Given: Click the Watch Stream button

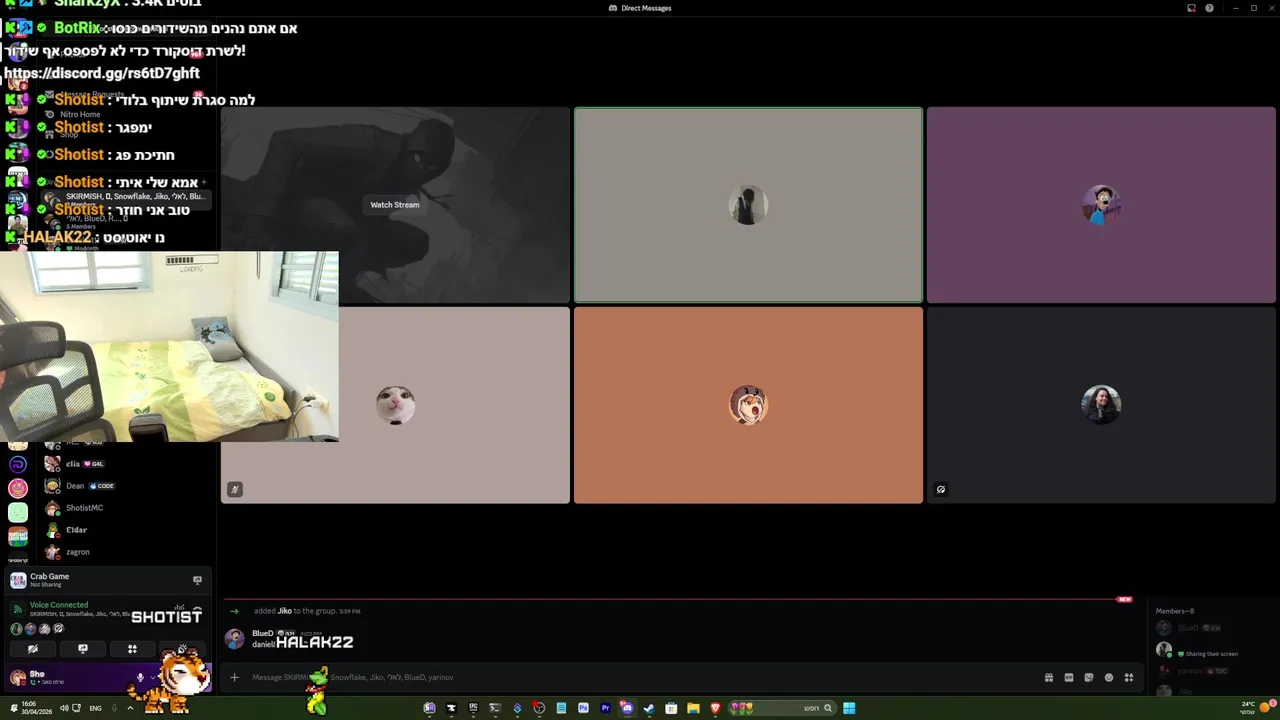Looking at the screenshot, I should pos(395,205).
